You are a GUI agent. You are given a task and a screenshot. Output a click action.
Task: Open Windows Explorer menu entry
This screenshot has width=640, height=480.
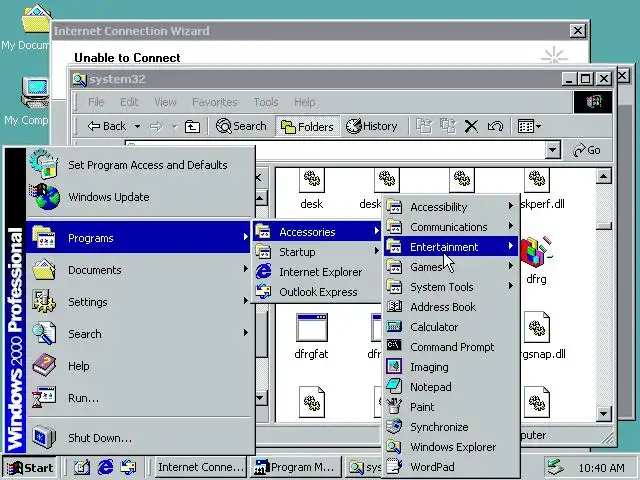point(451,447)
